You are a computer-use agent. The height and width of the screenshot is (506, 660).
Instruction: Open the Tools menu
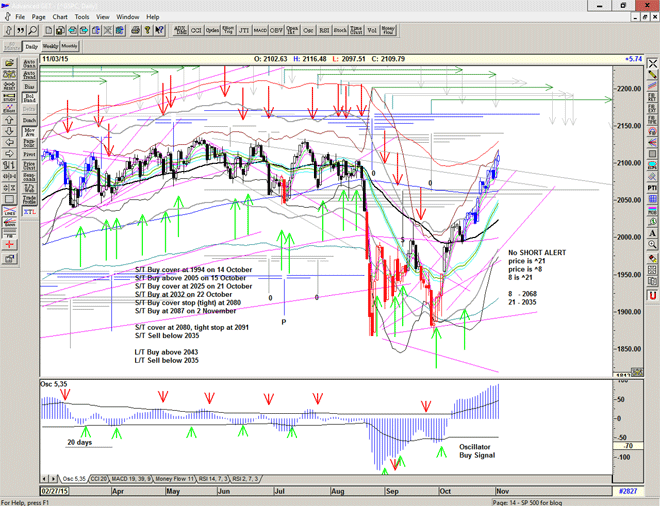pos(81,17)
